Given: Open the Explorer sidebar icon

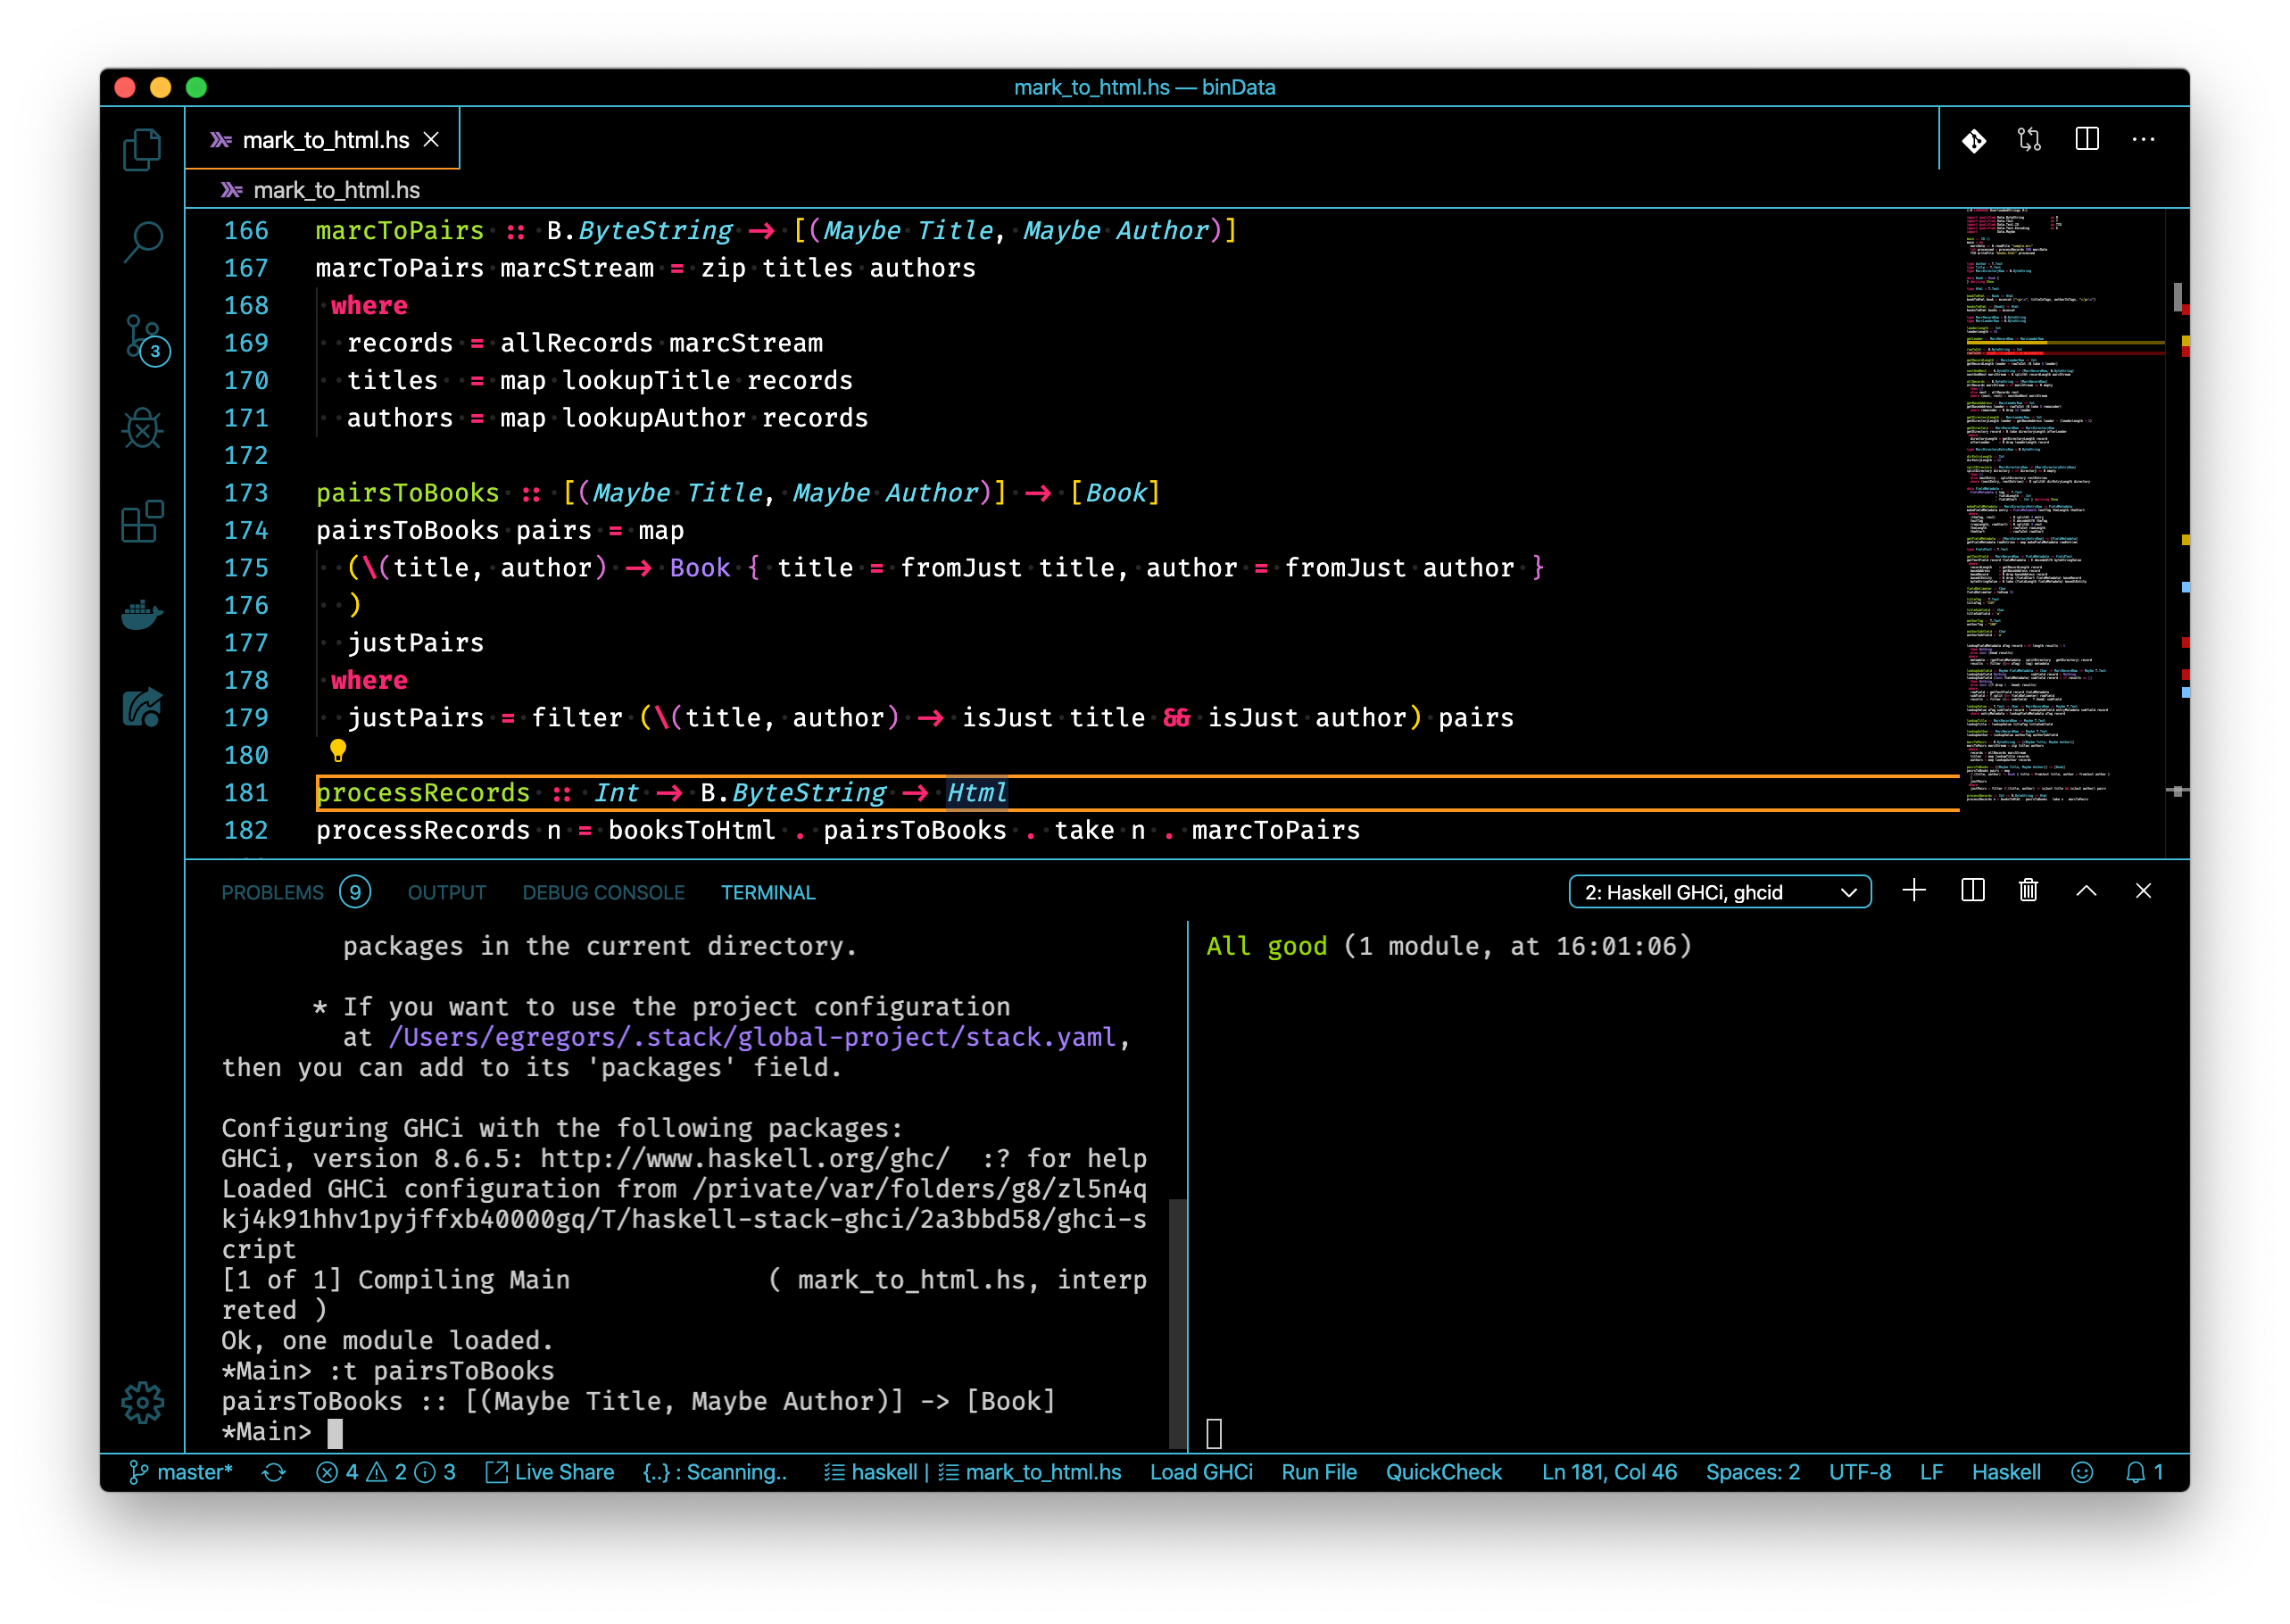Looking at the screenshot, I should (x=142, y=150).
